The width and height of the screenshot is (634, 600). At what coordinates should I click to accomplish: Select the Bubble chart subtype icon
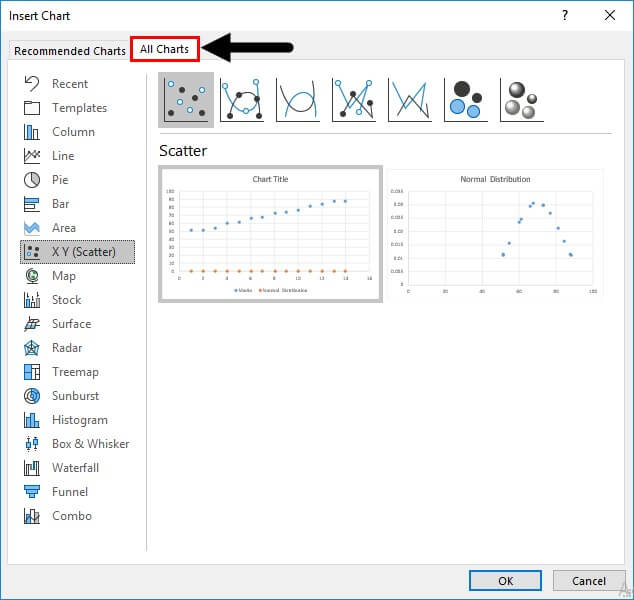click(466, 100)
